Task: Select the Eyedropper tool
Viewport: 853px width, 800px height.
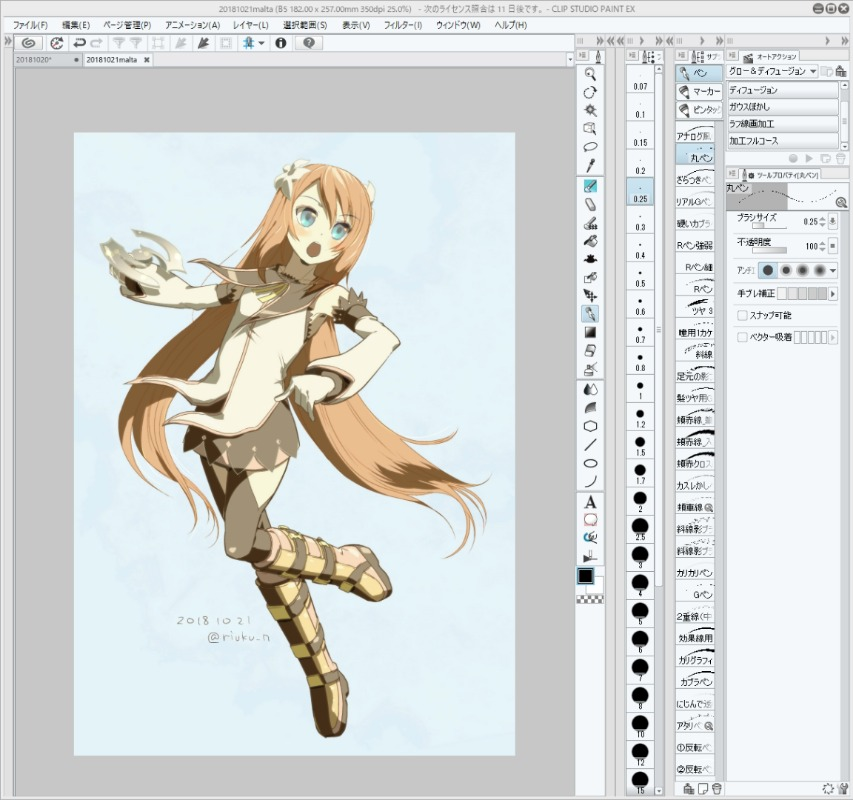Action: (590, 165)
